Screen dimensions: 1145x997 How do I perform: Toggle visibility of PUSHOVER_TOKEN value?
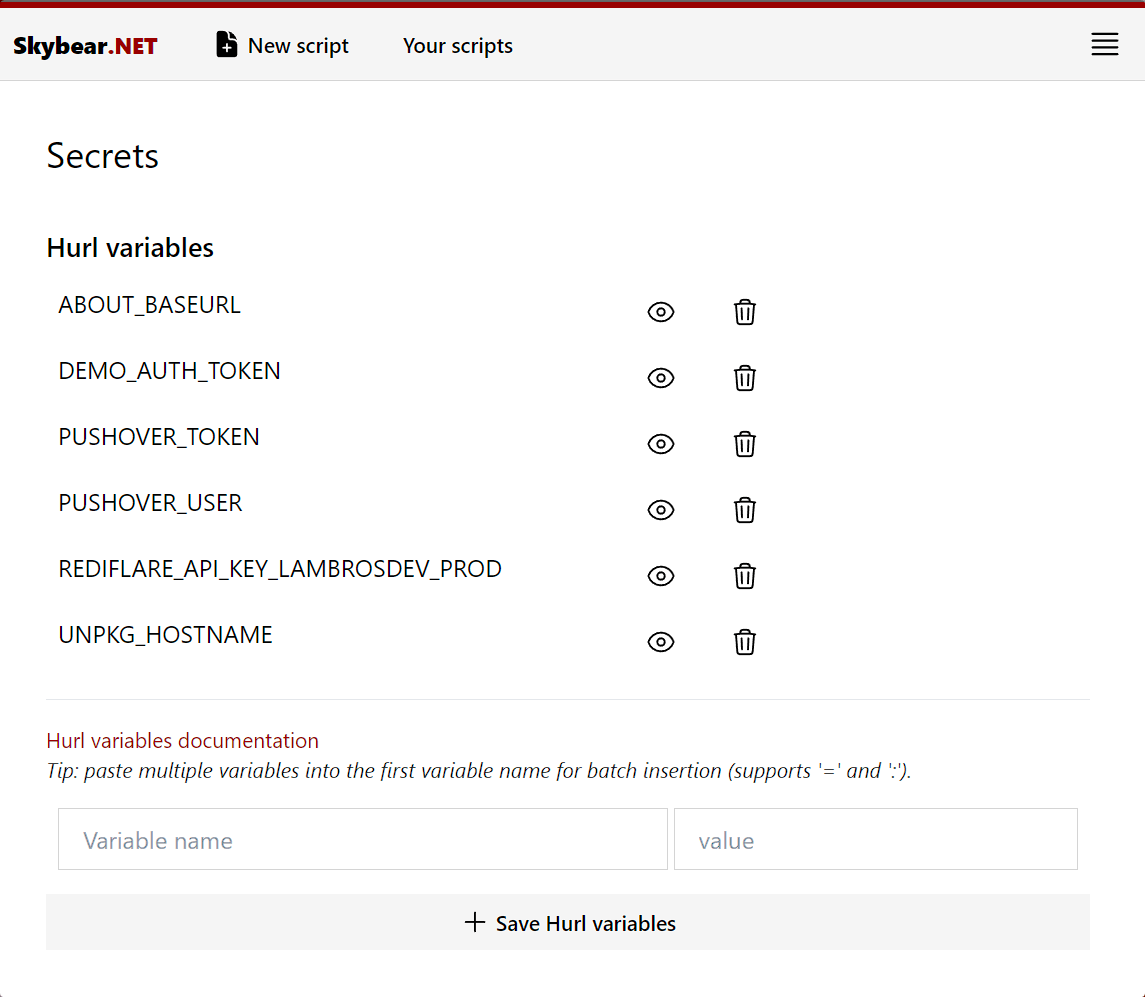(x=661, y=444)
